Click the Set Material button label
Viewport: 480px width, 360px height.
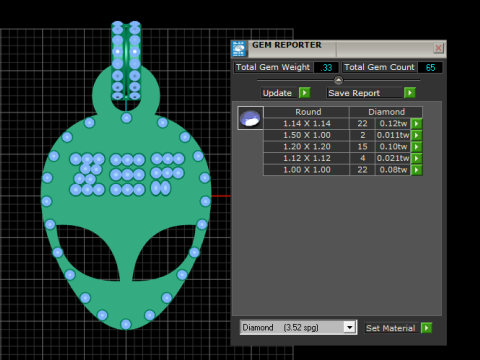pyautogui.click(x=391, y=328)
